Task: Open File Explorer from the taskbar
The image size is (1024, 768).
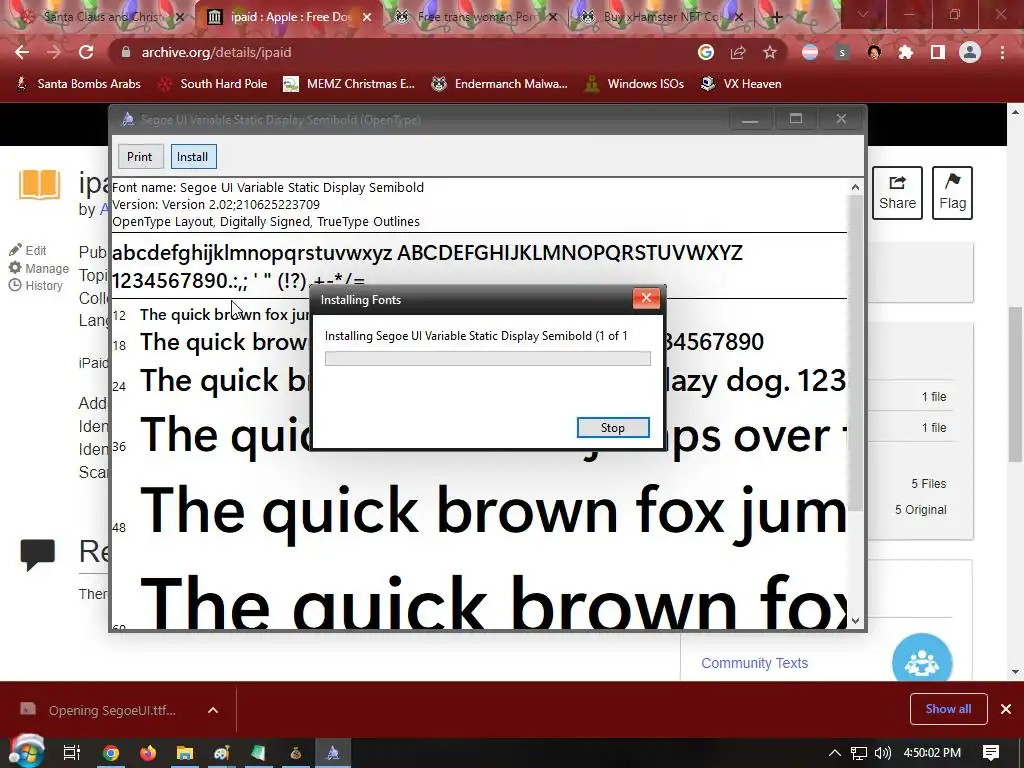Action: coord(185,753)
